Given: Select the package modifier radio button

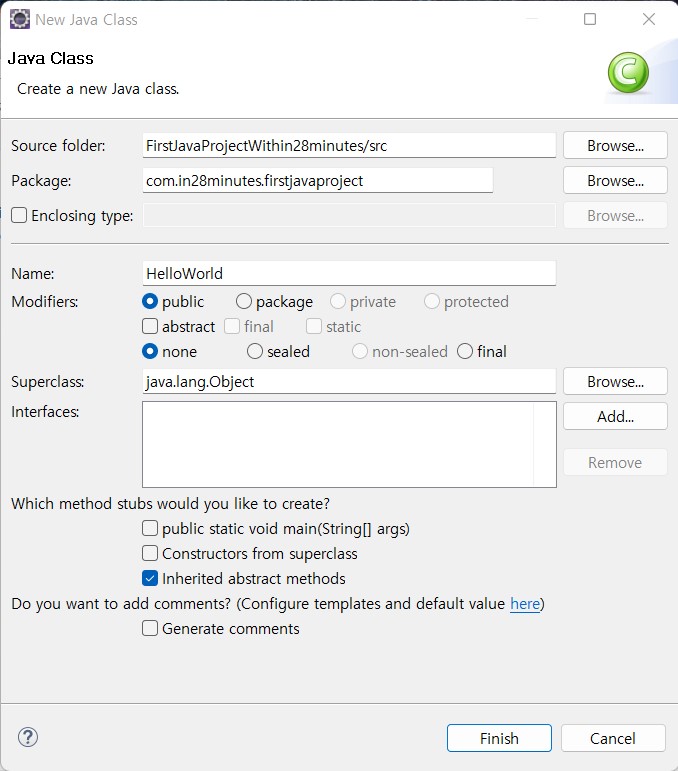Looking at the screenshot, I should pos(244,301).
